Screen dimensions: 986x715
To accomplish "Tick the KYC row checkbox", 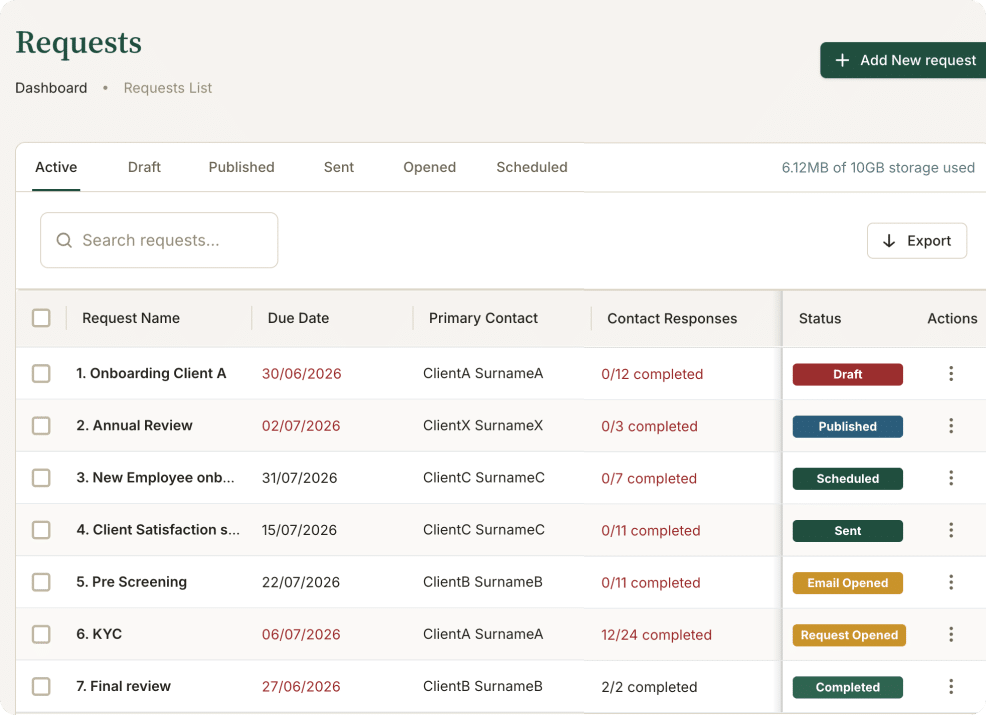I will coord(42,635).
